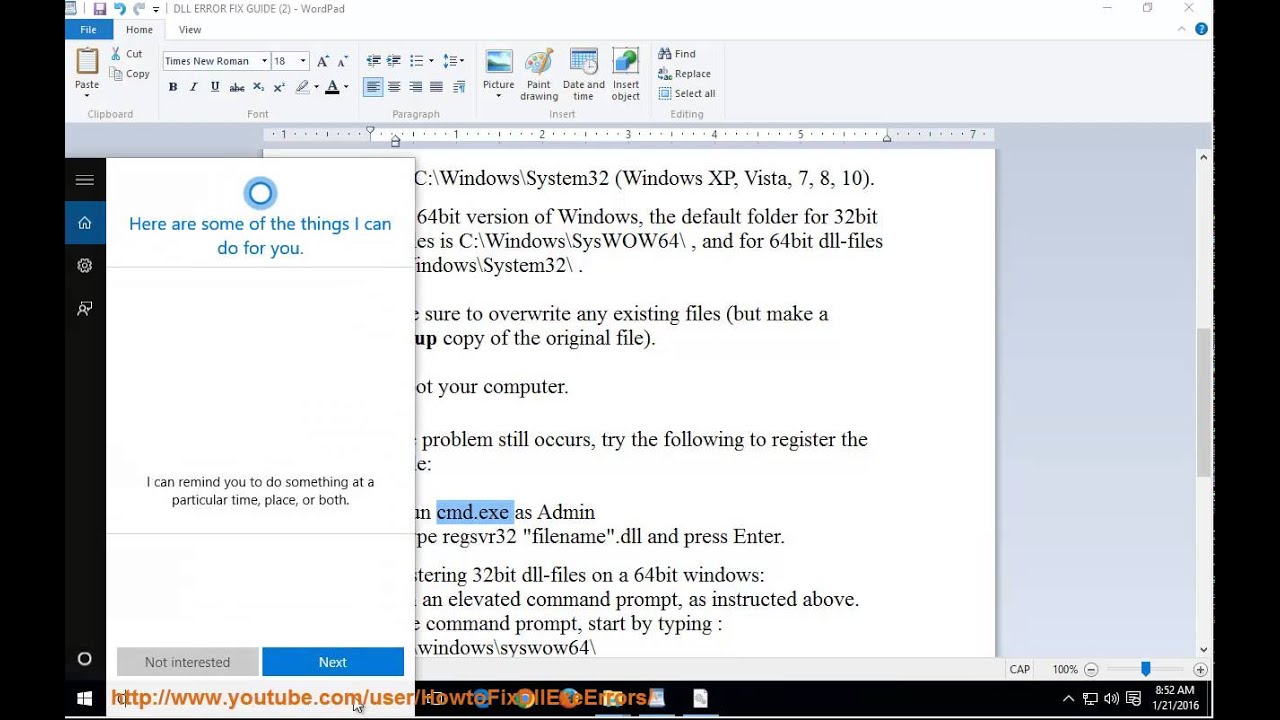Open the Paragraph dialog icon
1280x720 pixels.
click(459, 87)
